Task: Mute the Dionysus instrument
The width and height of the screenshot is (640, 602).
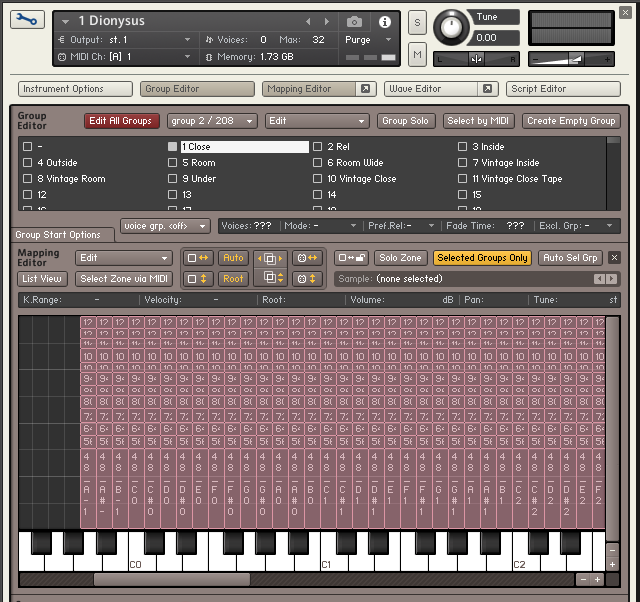Action: pyautogui.click(x=417, y=54)
